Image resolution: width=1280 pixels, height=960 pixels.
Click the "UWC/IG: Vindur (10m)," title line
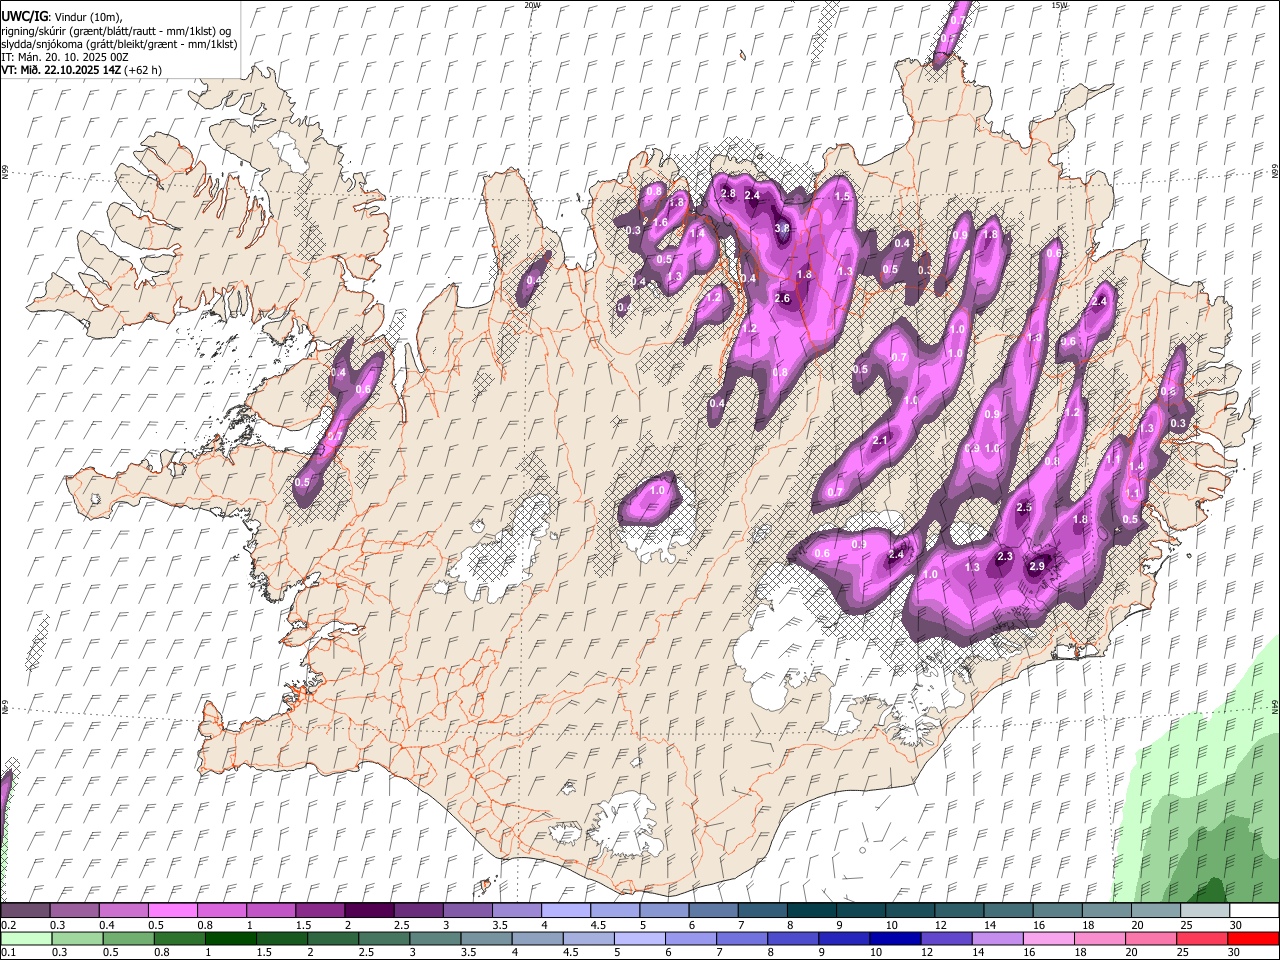coord(62,17)
